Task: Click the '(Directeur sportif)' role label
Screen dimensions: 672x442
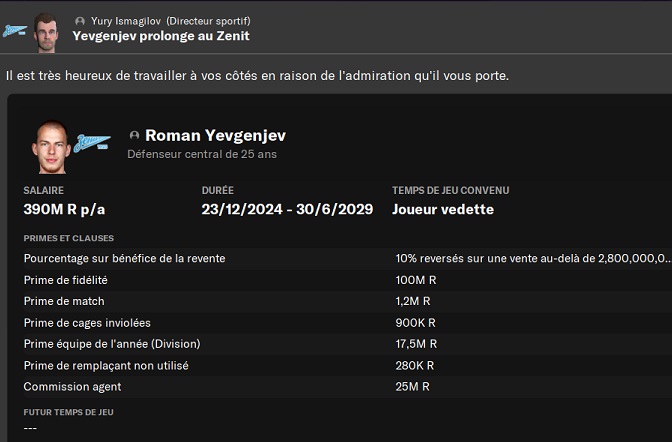Action: pyautogui.click(x=208, y=21)
